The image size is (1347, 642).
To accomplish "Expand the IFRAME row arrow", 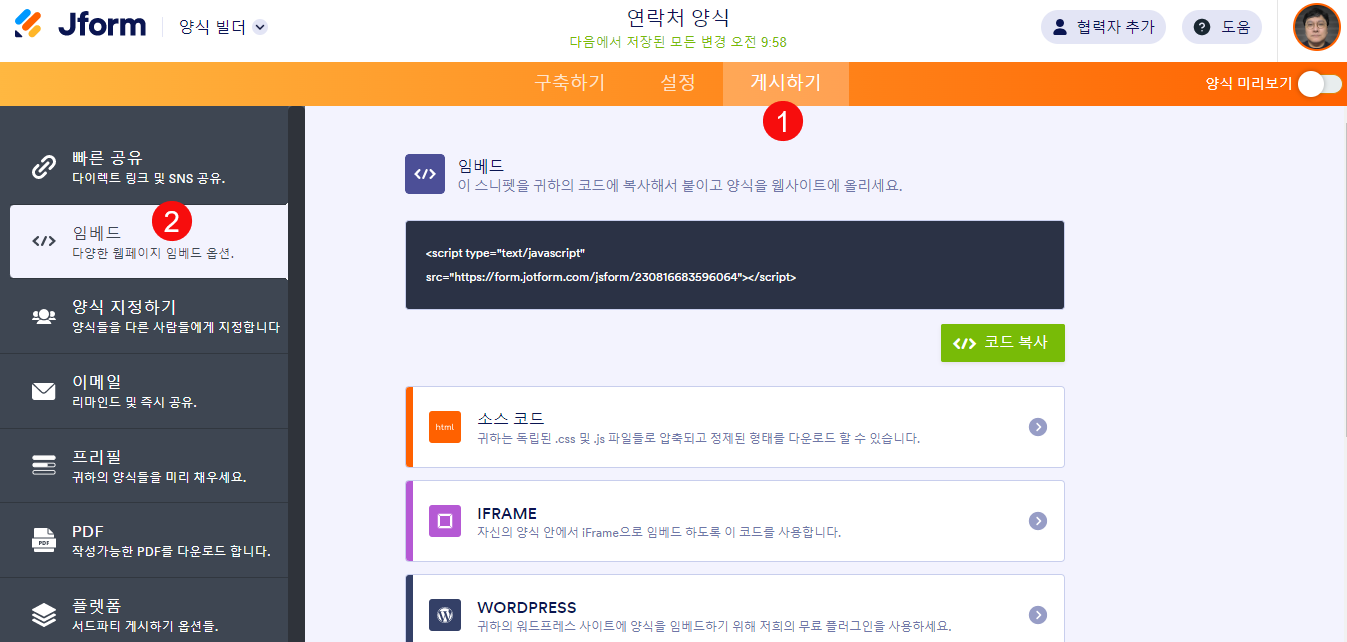I will pyautogui.click(x=1038, y=521).
